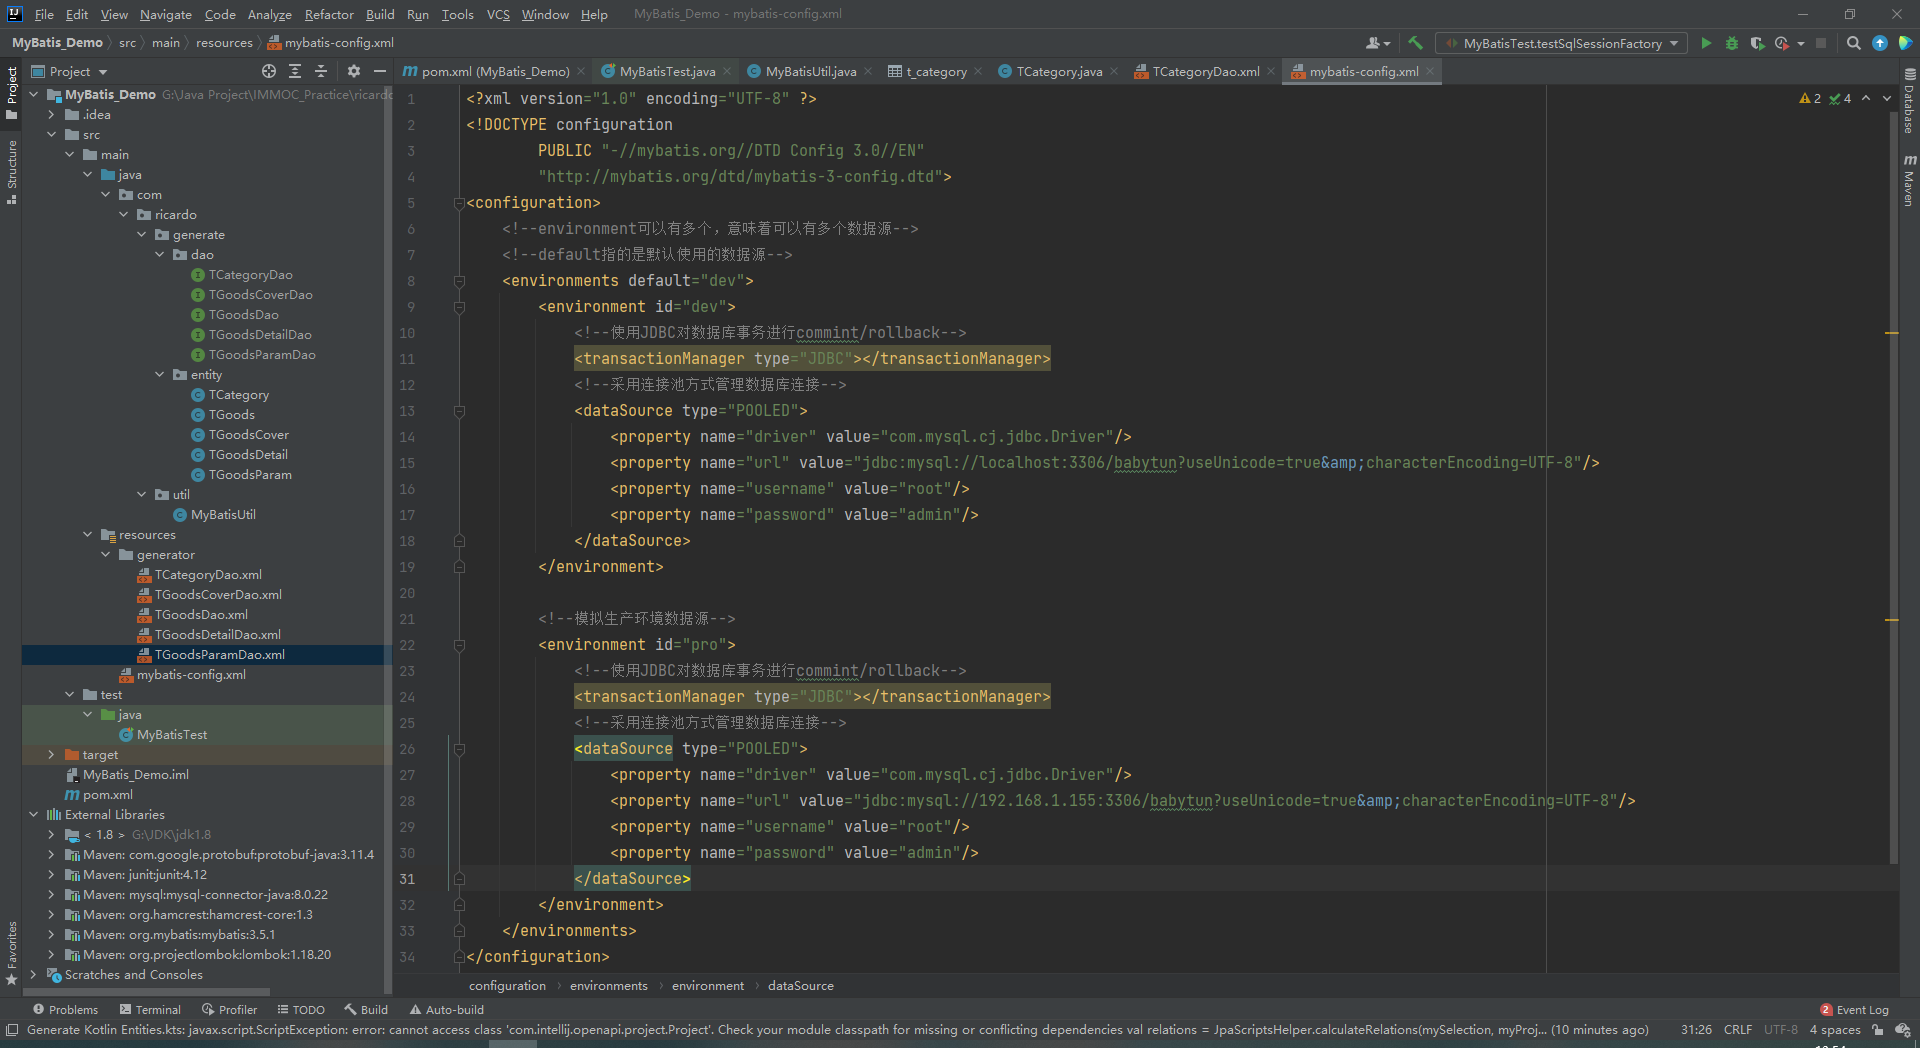Open the Refactor menu

pyautogui.click(x=329, y=14)
